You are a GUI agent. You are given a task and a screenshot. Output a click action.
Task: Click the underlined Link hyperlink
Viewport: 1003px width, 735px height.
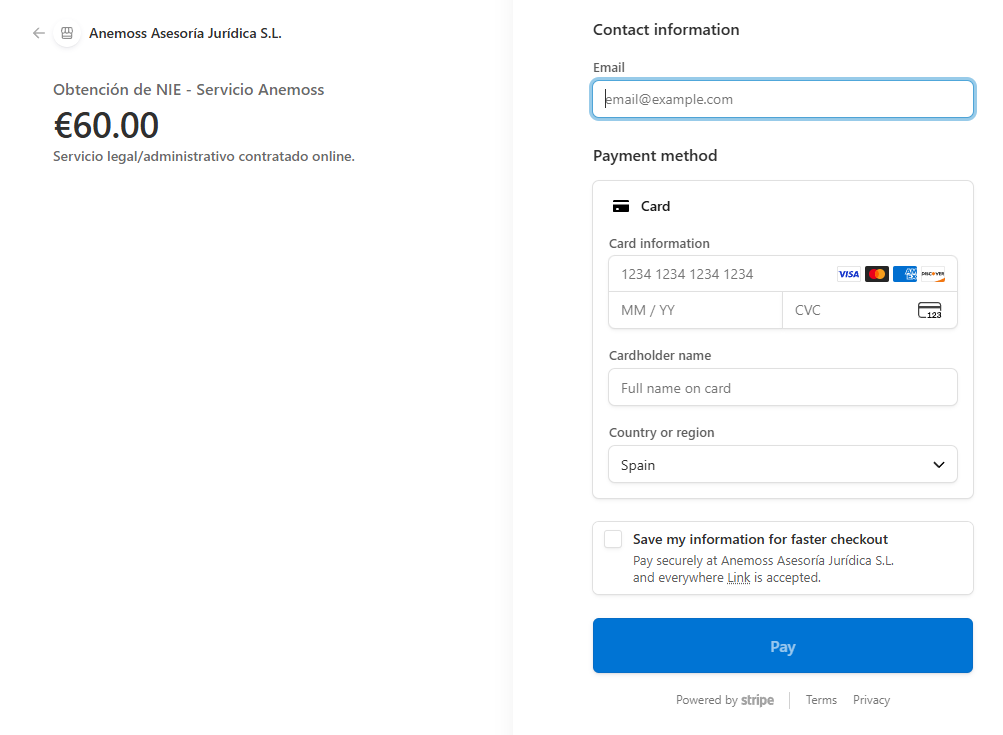pos(738,578)
